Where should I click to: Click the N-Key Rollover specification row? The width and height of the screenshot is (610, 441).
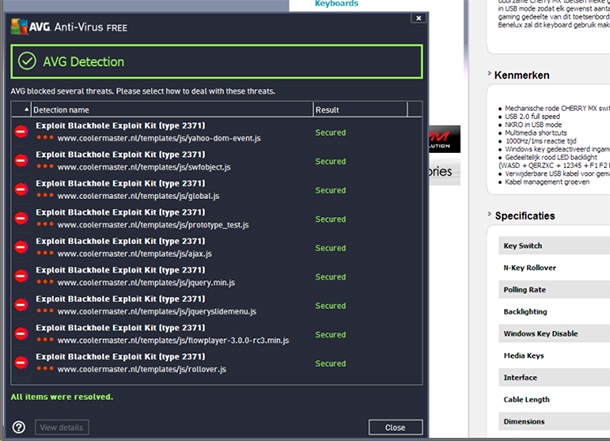[554, 268]
